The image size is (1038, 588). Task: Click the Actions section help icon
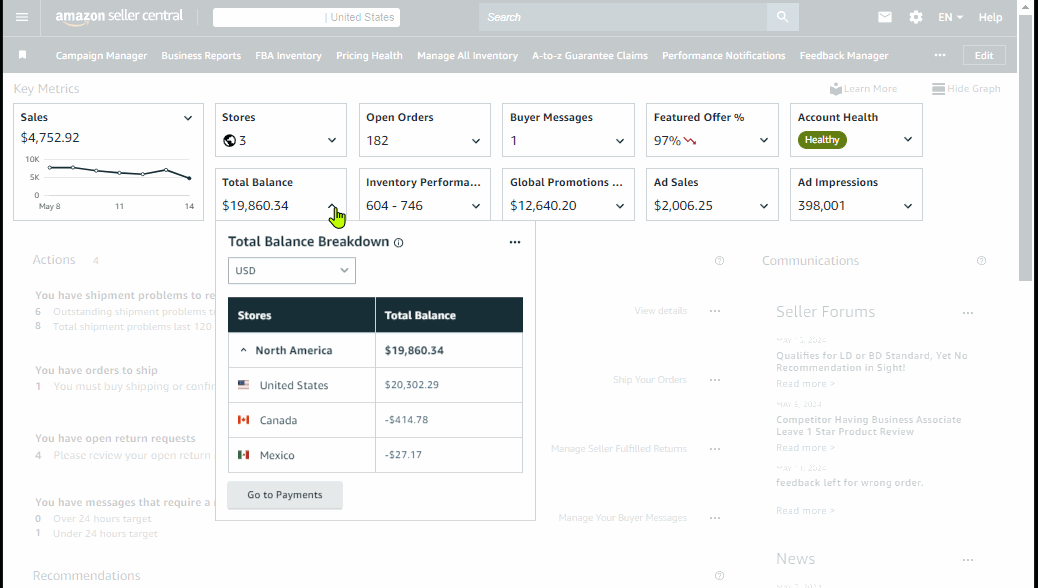pyautogui.click(x=720, y=261)
